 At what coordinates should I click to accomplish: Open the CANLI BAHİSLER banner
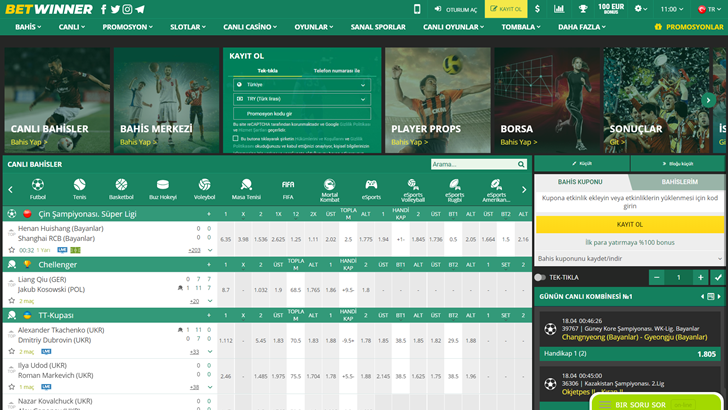coord(57,100)
